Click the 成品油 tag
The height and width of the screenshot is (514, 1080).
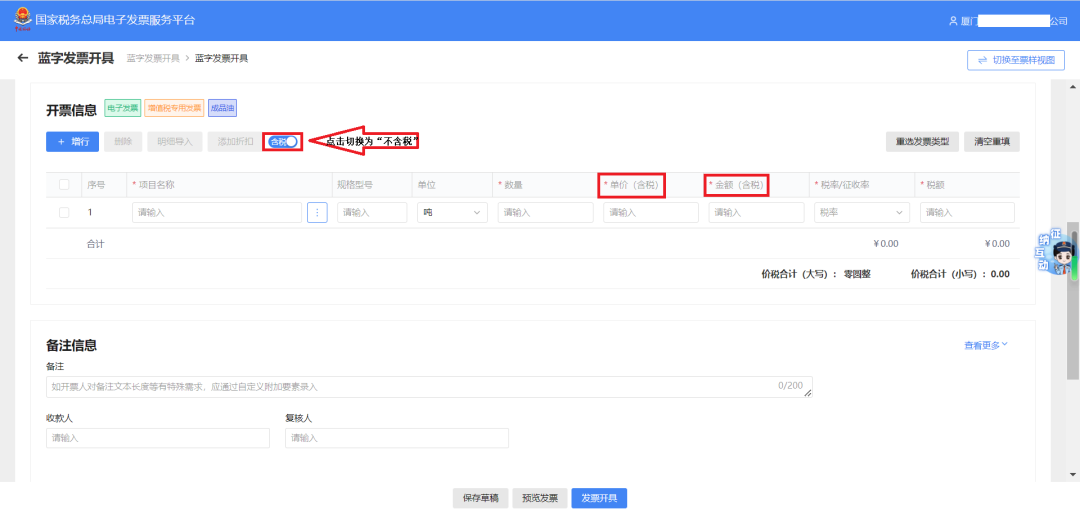[x=222, y=108]
